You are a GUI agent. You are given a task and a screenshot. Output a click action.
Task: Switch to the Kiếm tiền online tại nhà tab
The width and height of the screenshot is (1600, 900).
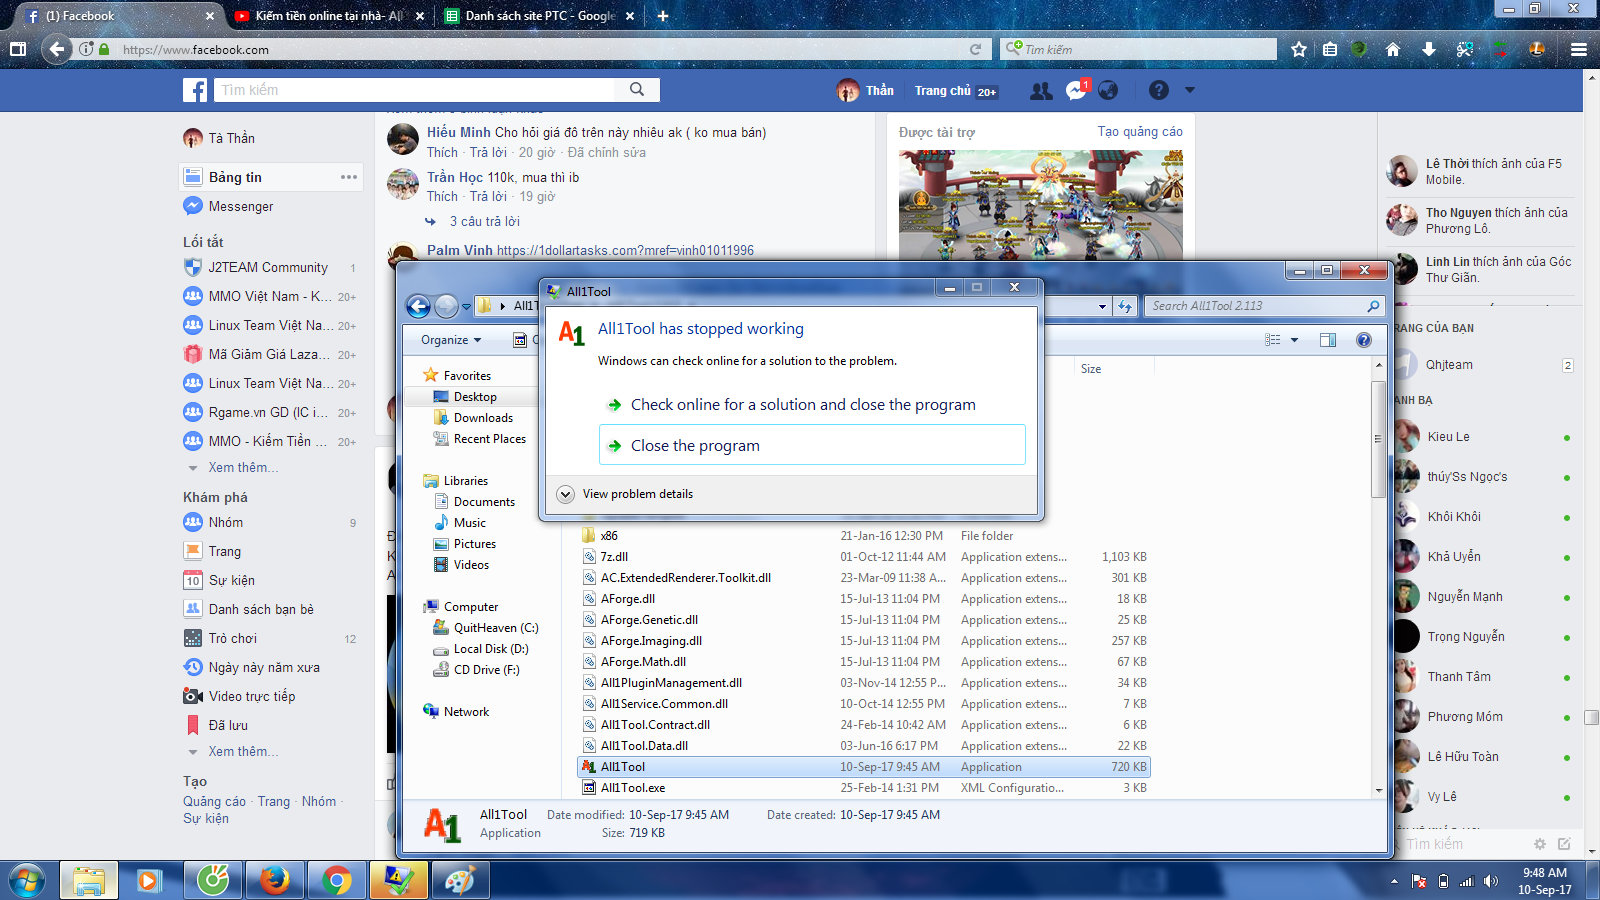click(328, 16)
